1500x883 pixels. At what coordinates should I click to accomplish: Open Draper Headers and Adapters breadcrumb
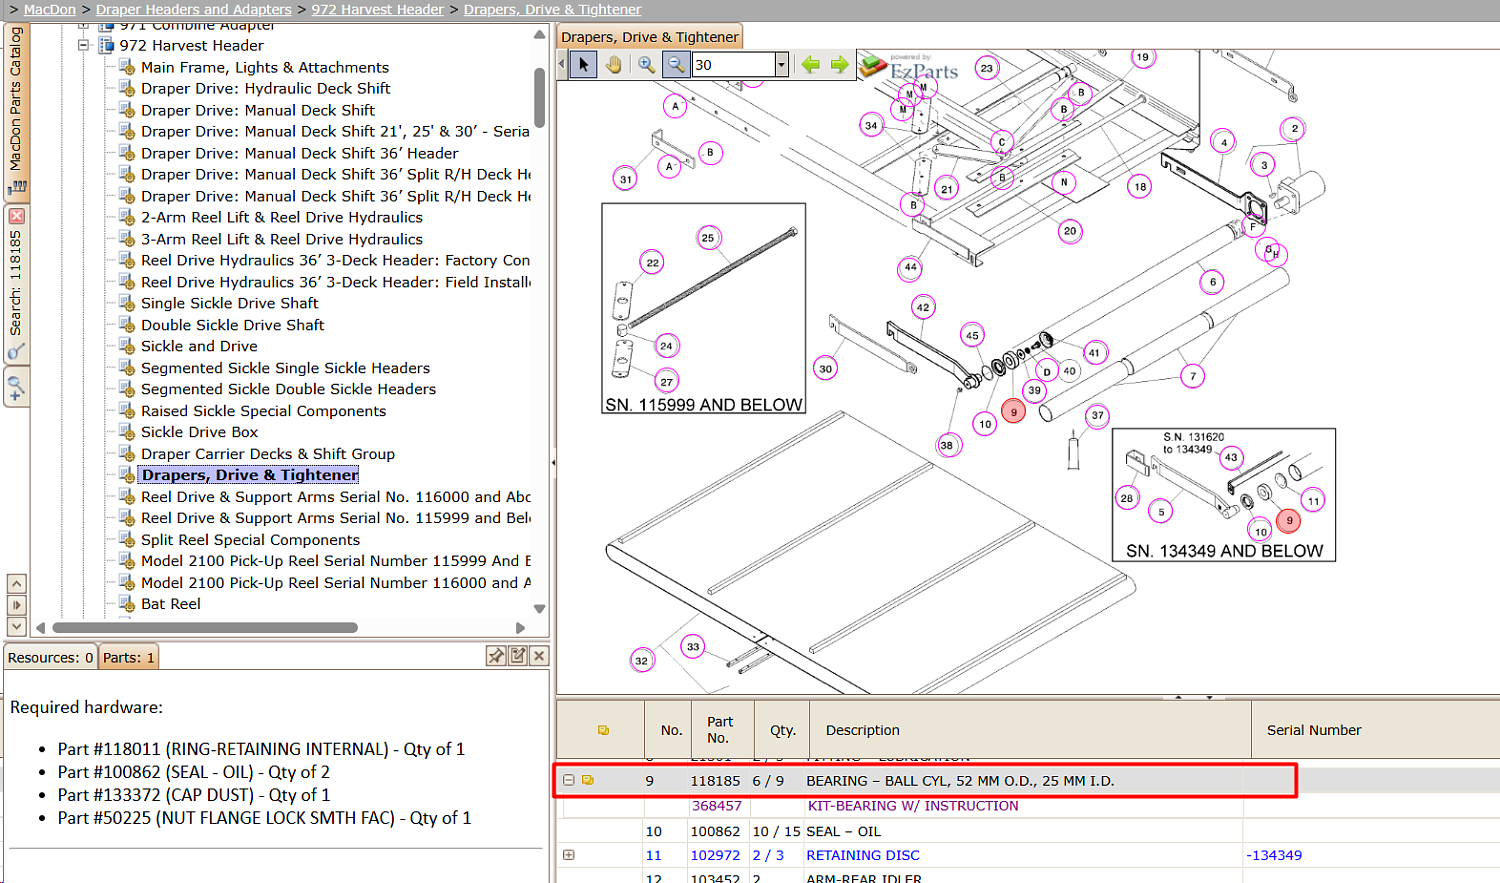(x=194, y=9)
